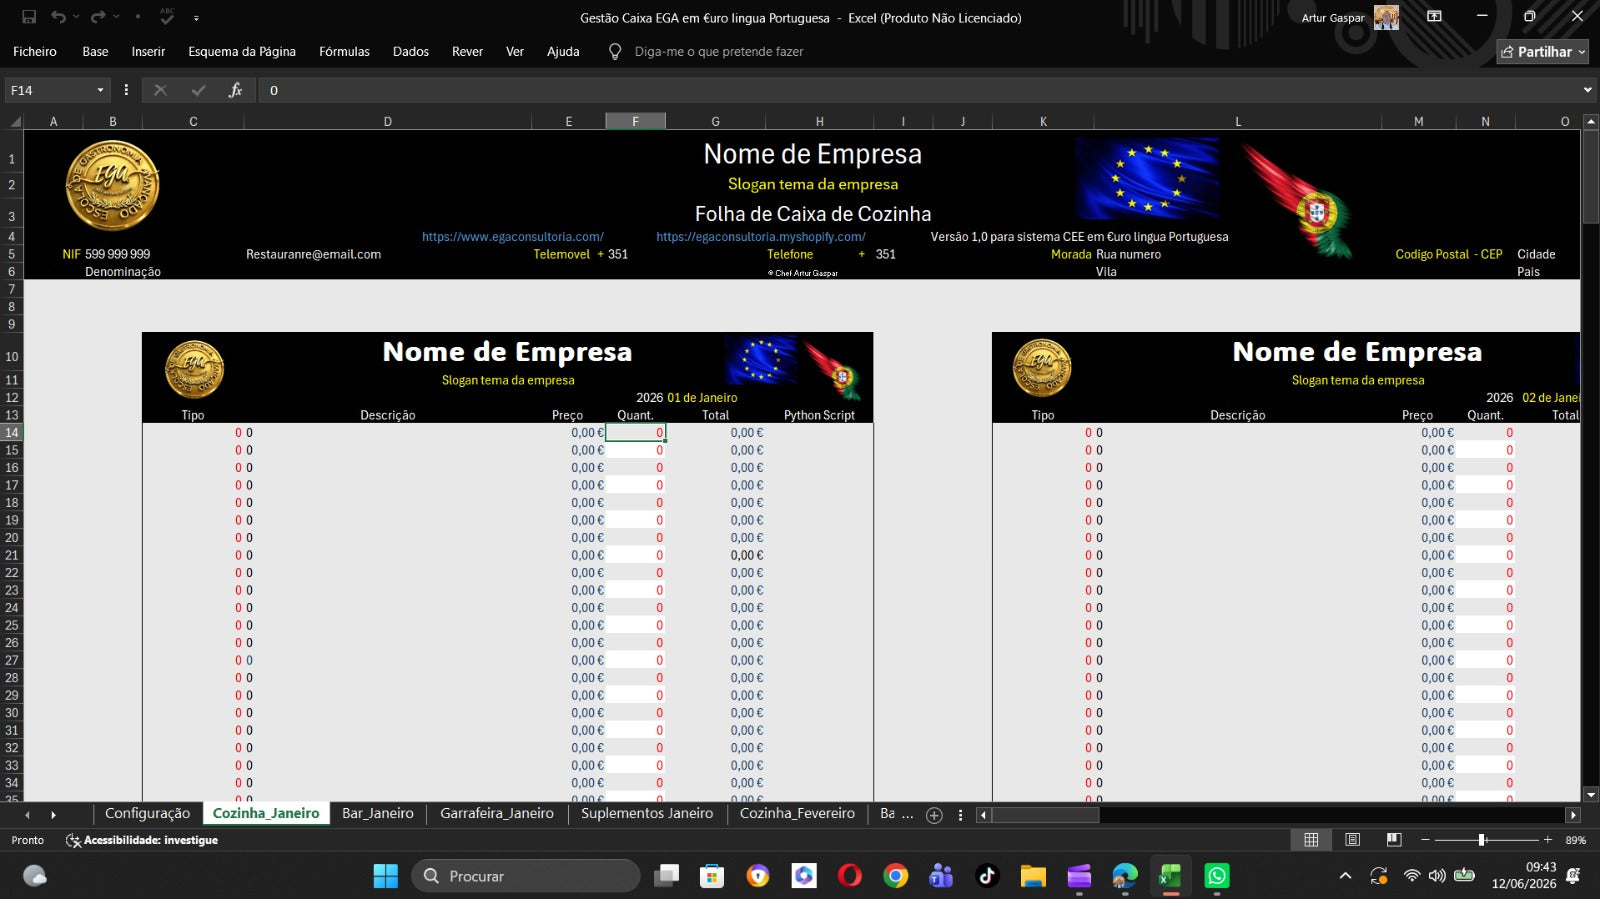This screenshot has height=899, width=1600.
Task: Open Task View on the taskbar
Action: click(666, 876)
